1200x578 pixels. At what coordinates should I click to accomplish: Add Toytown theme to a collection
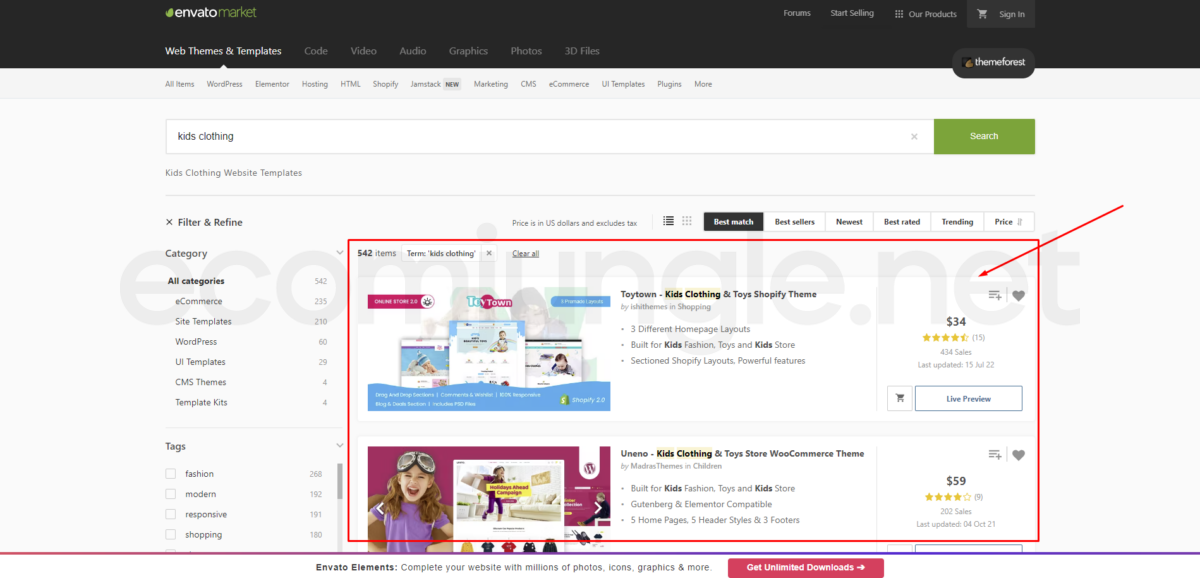pyautogui.click(x=994, y=295)
